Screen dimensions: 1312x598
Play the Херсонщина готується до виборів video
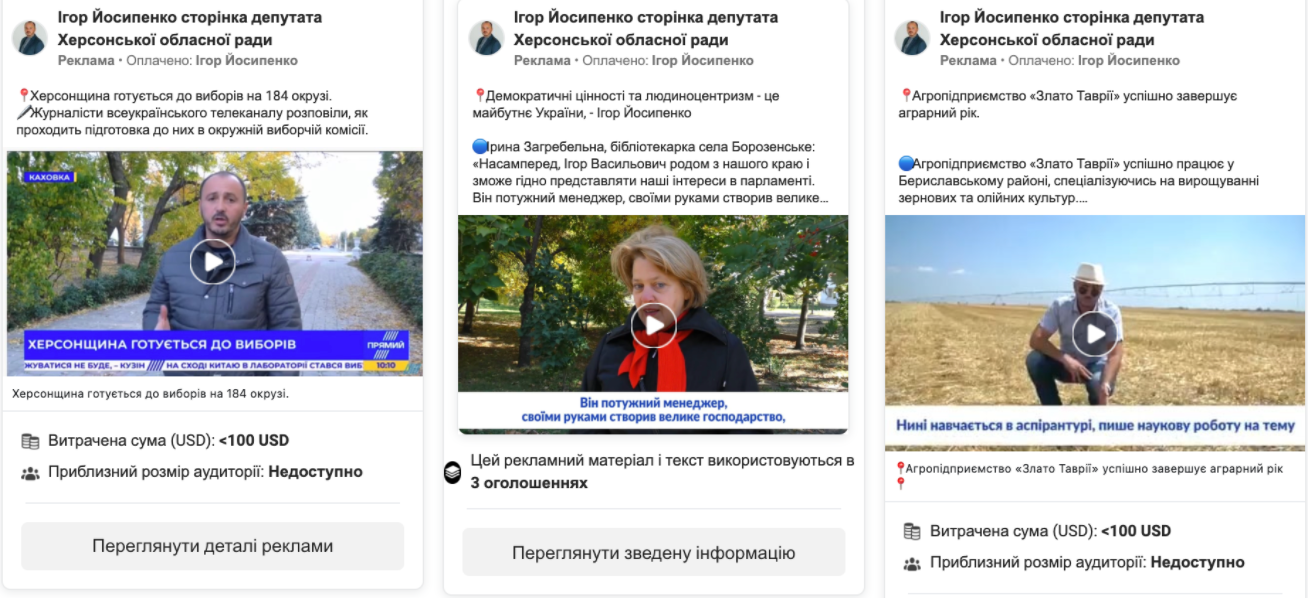[212, 262]
